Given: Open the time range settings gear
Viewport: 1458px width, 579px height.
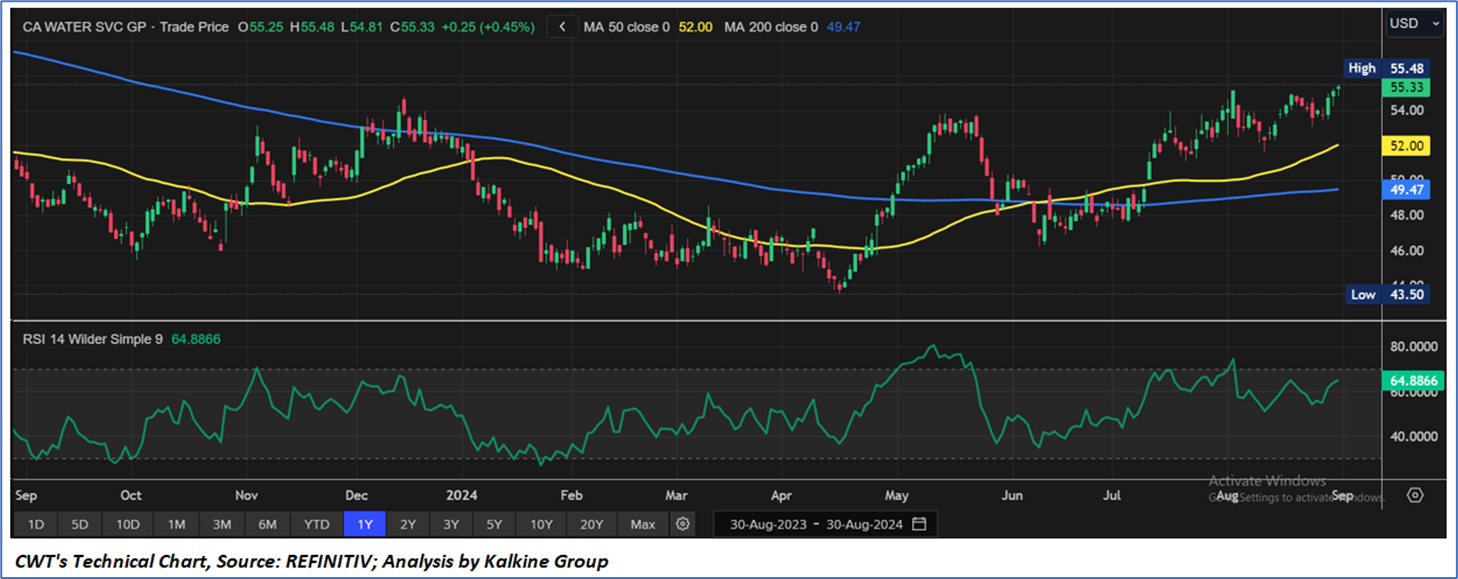Looking at the screenshot, I should tap(683, 524).
